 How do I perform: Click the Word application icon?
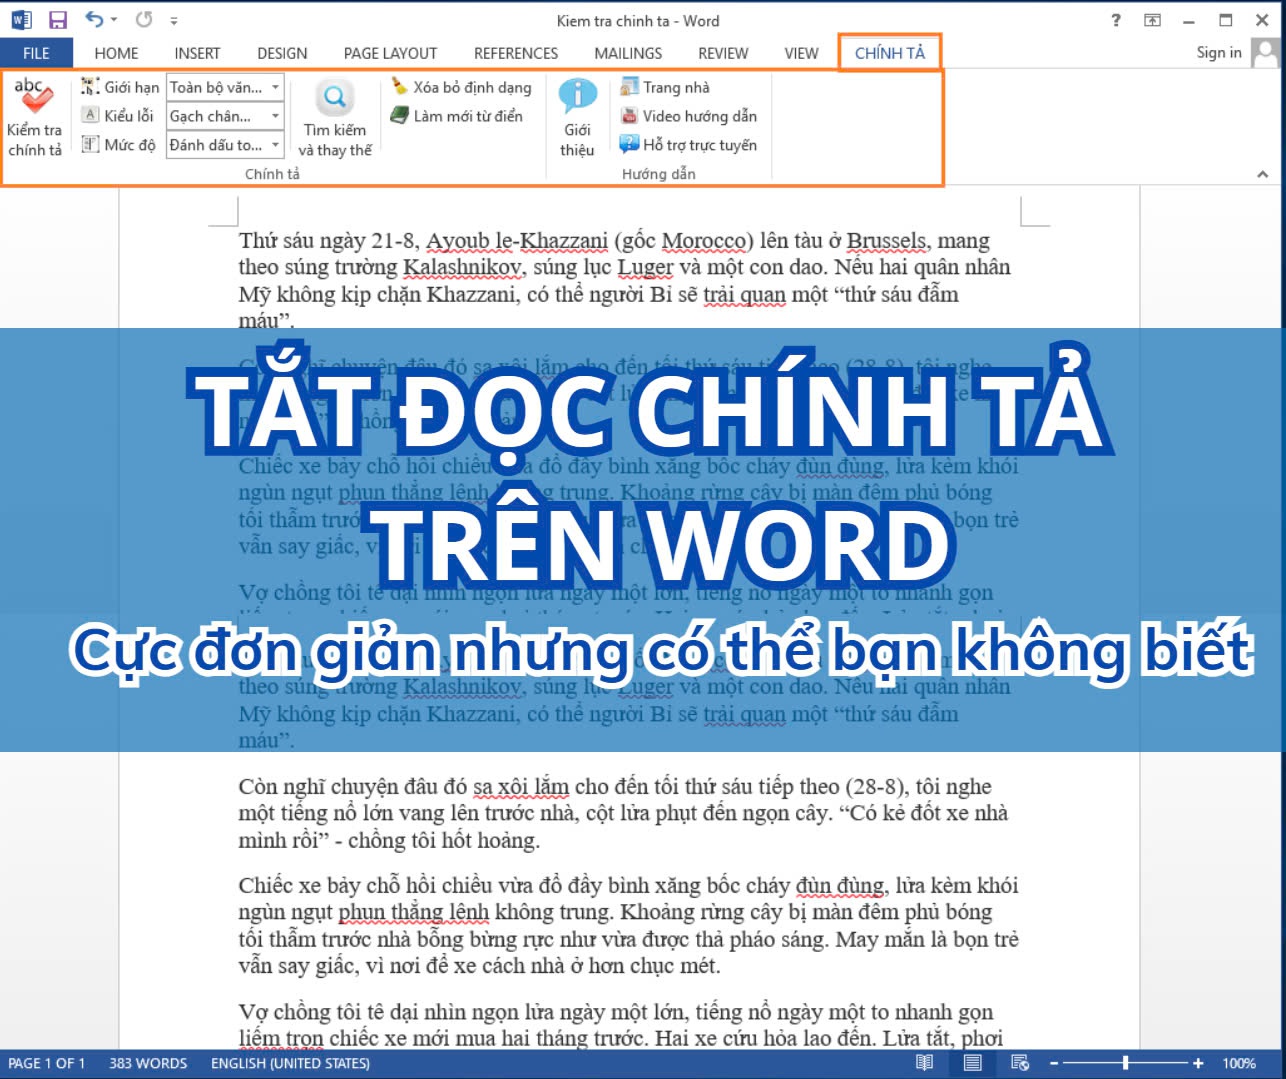[21, 20]
